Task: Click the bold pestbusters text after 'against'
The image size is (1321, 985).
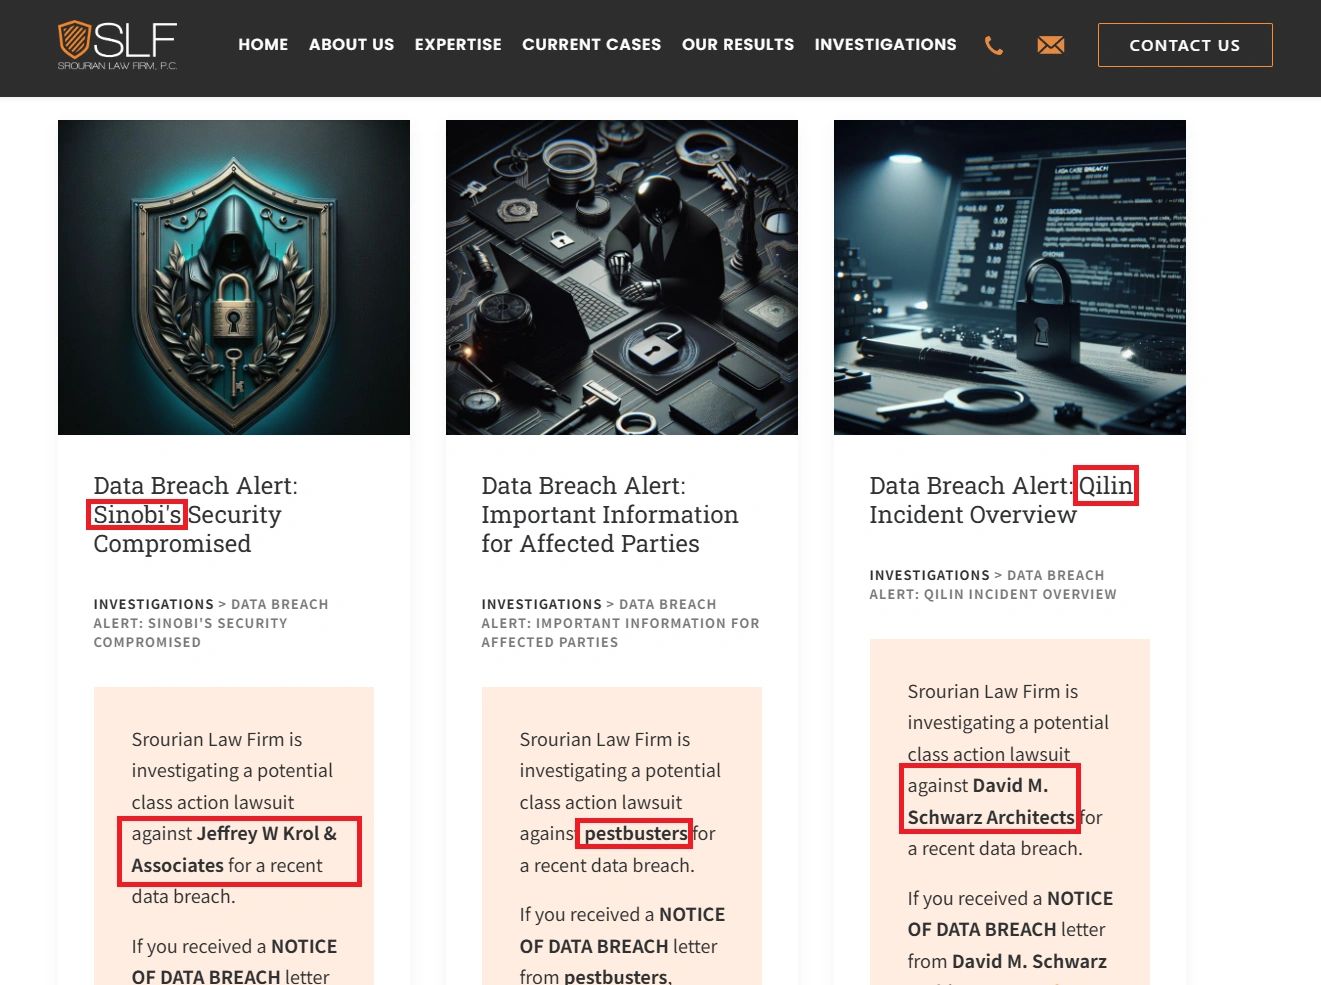Action: (x=636, y=833)
